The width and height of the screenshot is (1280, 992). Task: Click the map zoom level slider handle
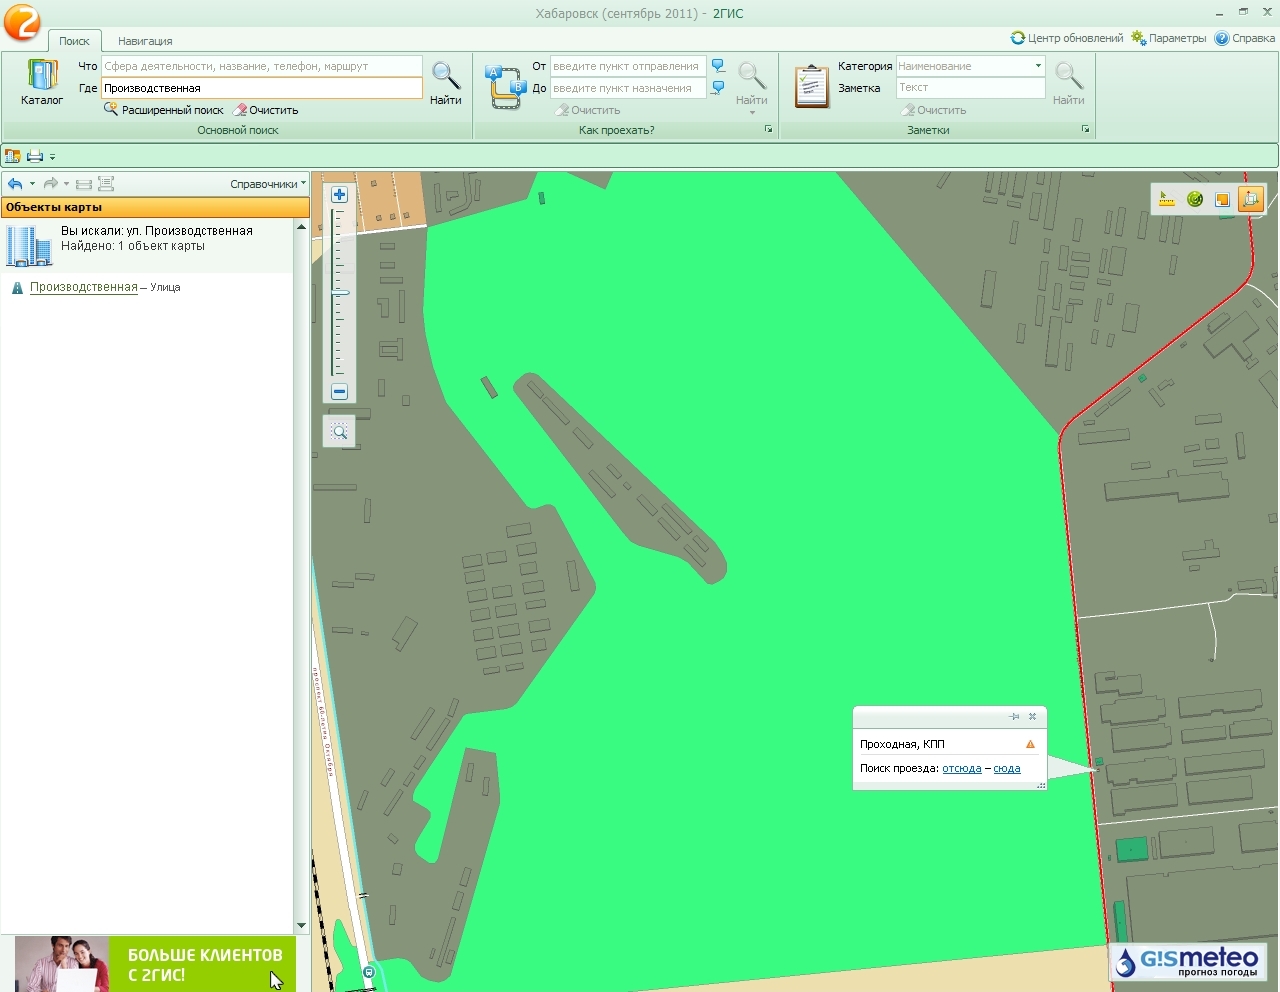[x=340, y=293]
